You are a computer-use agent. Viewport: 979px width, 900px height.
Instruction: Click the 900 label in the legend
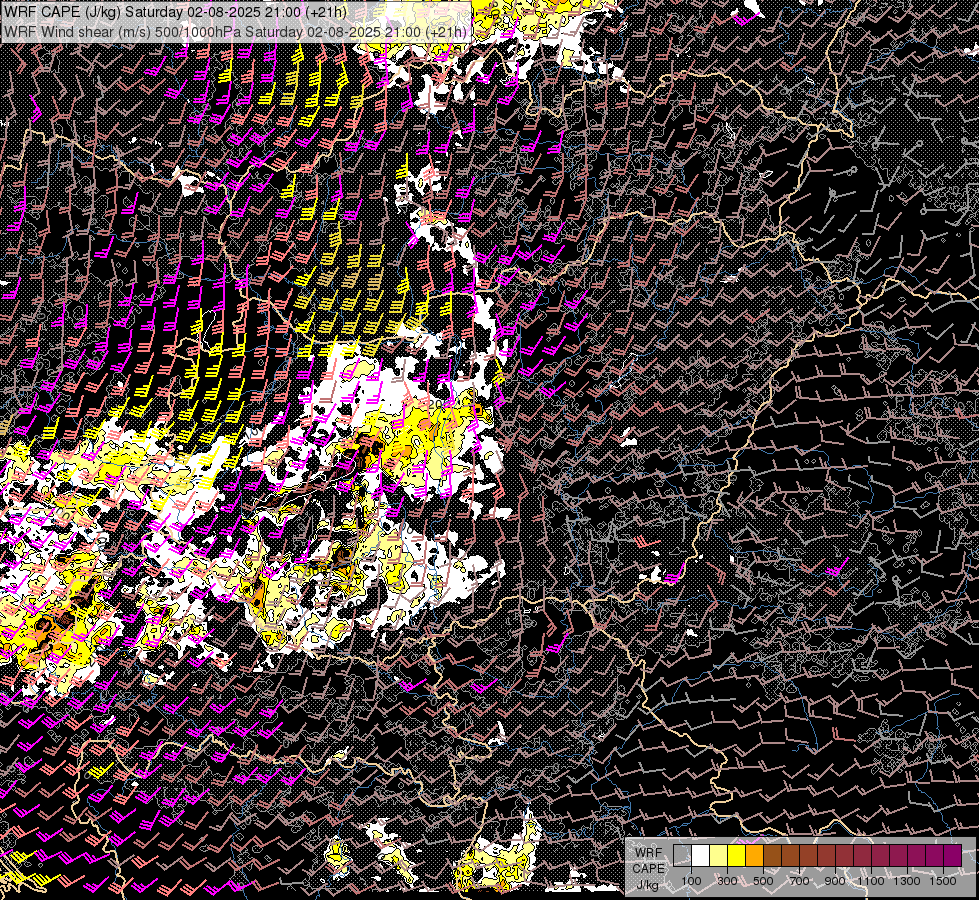[835, 881]
